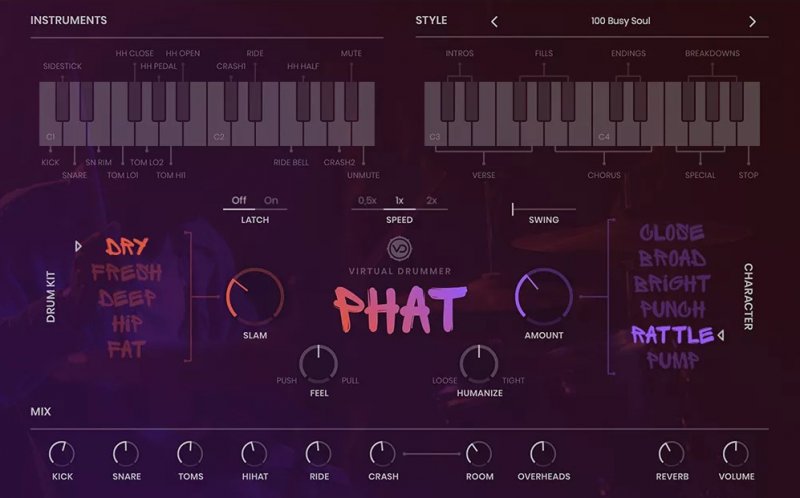
Task: Click the Reverb knob
Action: pyautogui.click(x=671, y=453)
